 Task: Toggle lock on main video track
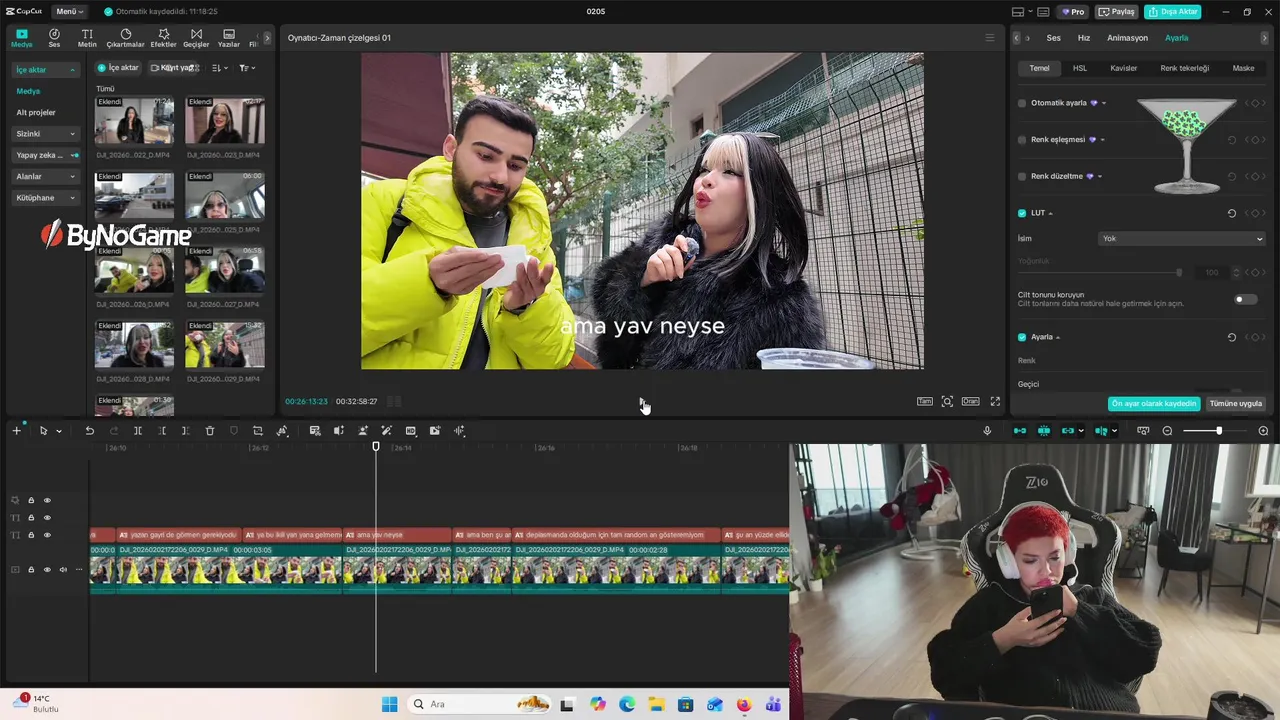pyautogui.click(x=31, y=570)
